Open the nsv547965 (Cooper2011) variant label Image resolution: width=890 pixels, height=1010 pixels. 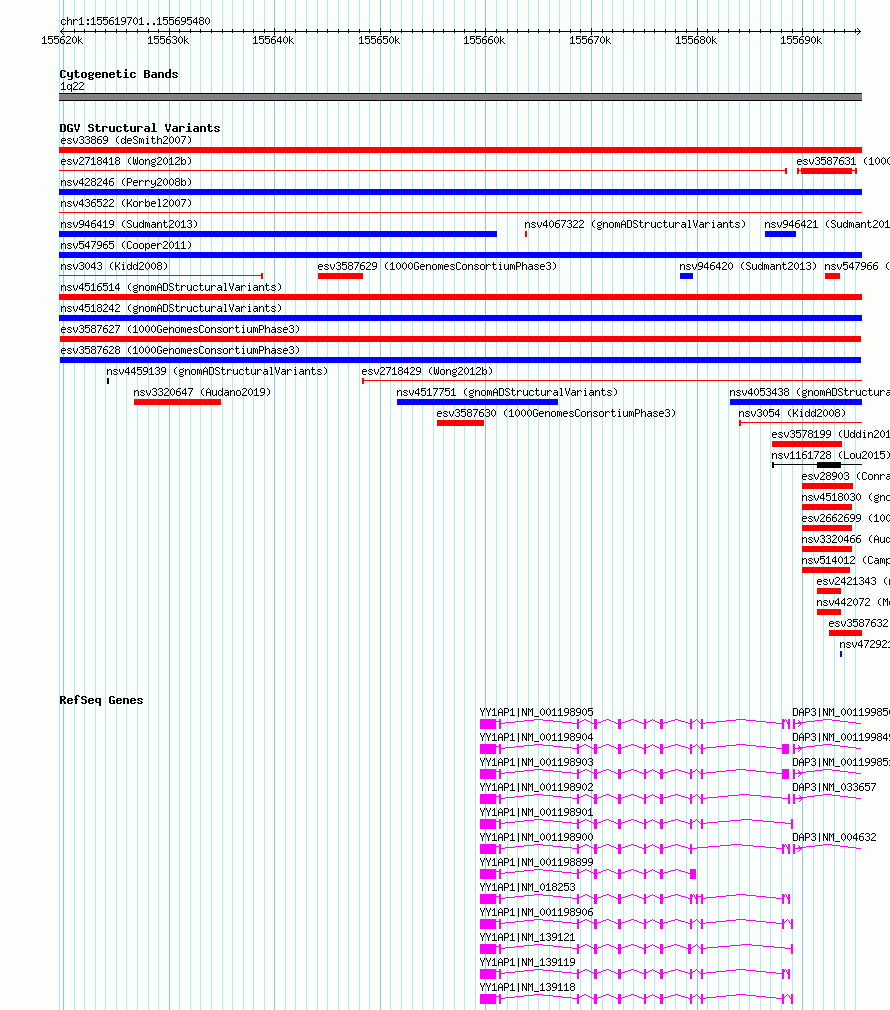click(126, 245)
